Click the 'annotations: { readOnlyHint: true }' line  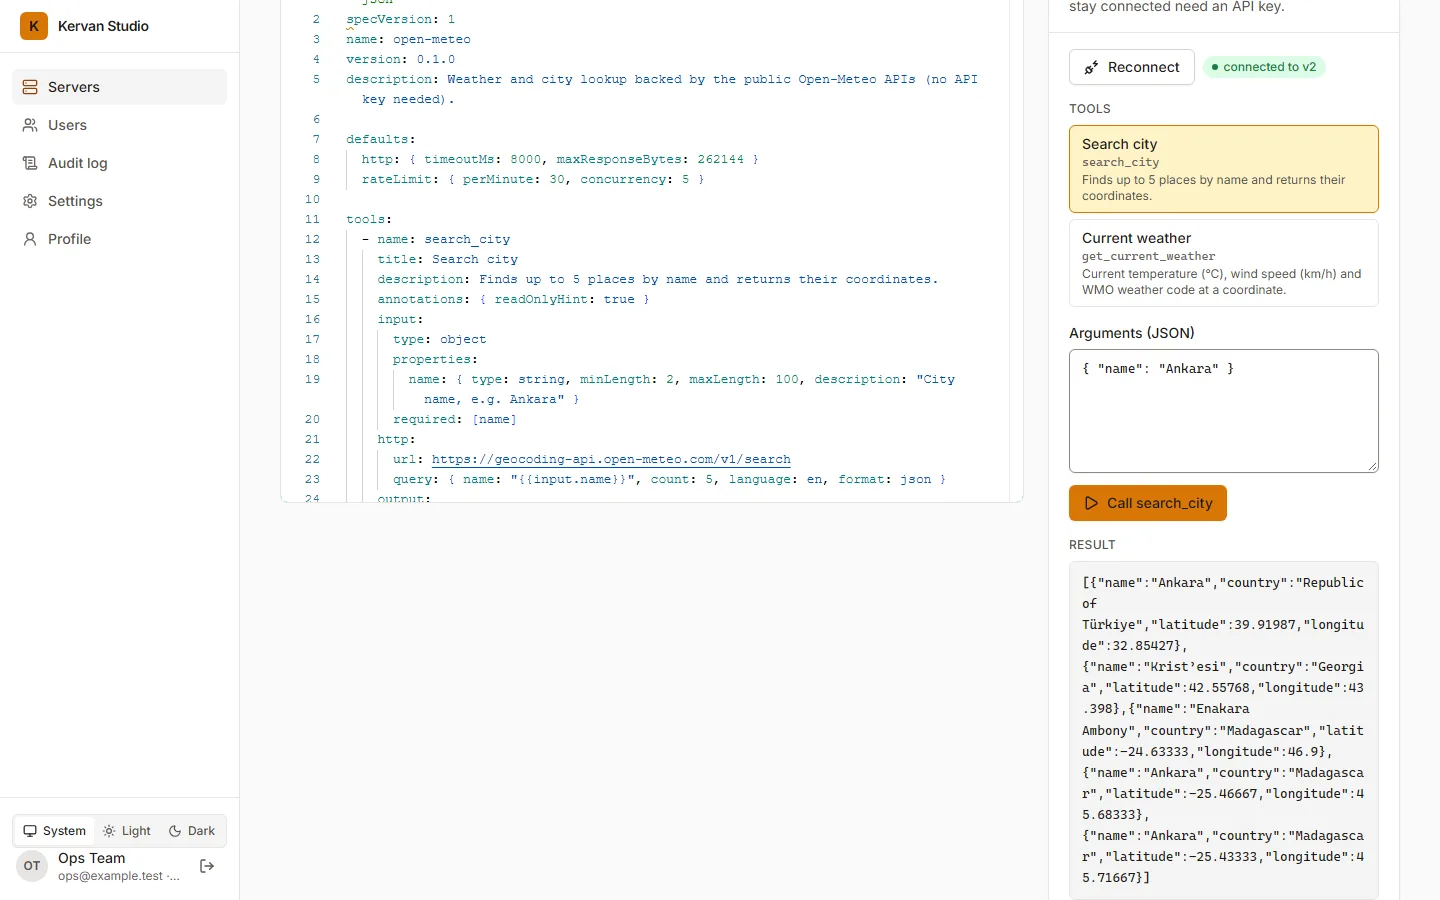(513, 299)
